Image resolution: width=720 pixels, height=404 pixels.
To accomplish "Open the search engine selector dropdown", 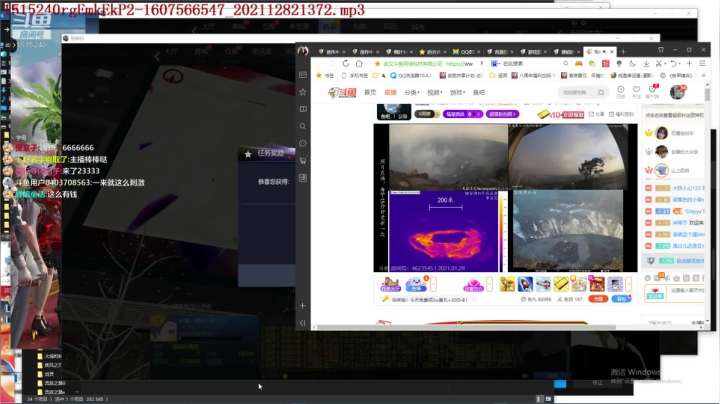I will (495, 63).
